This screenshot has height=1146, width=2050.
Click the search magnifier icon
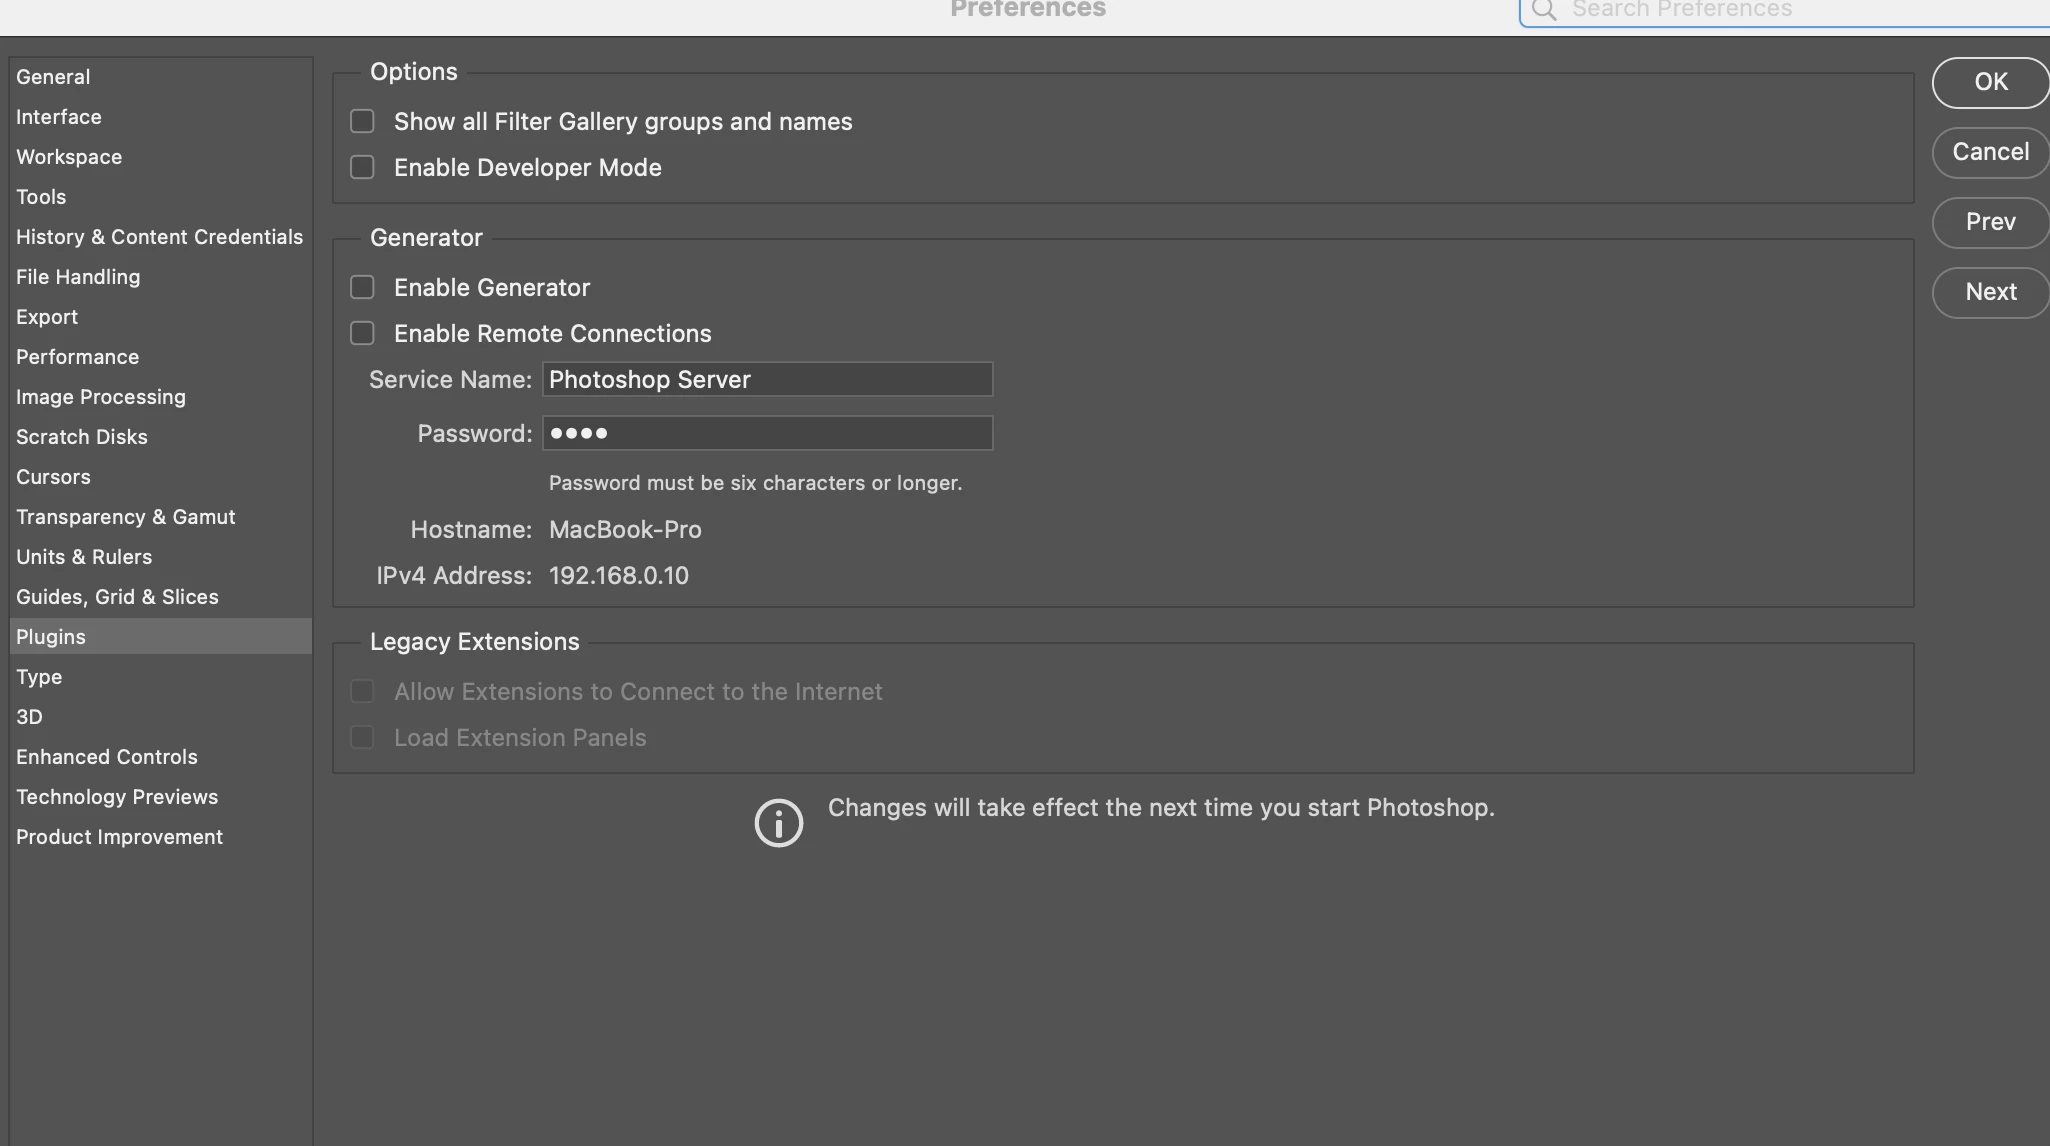1544,10
